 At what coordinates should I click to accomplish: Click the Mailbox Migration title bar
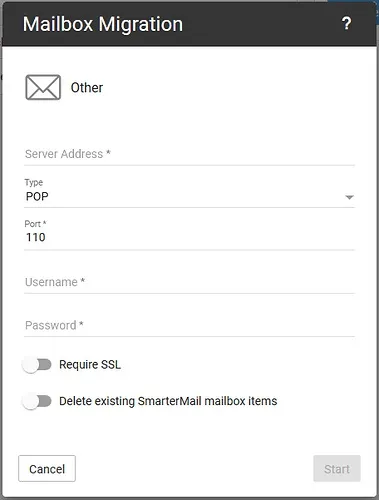(x=189, y=24)
